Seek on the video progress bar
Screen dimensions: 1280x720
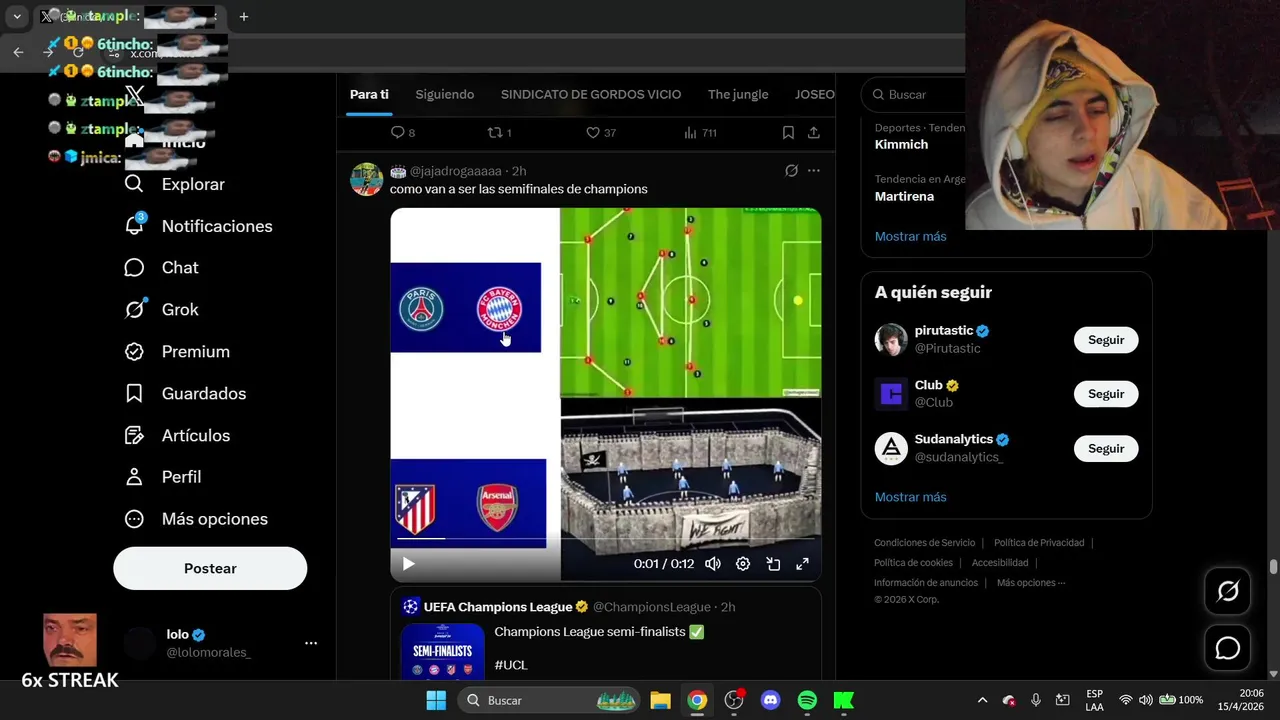pos(605,539)
